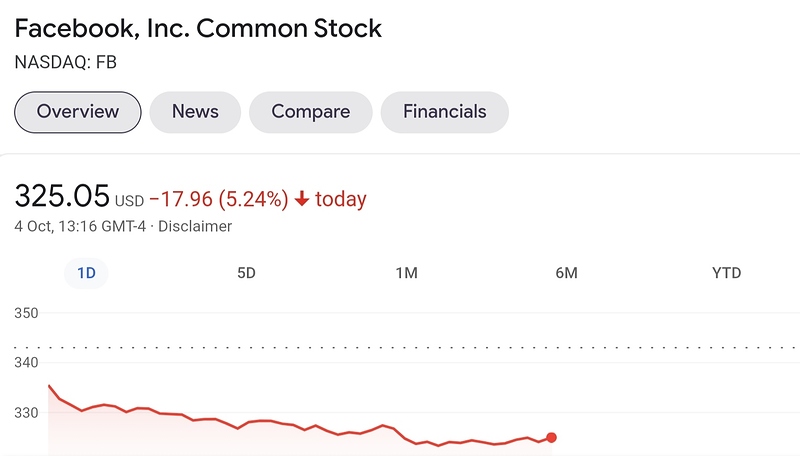Open the Disclaimer link
The width and height of the screenshot is (800, 456).
197,226
